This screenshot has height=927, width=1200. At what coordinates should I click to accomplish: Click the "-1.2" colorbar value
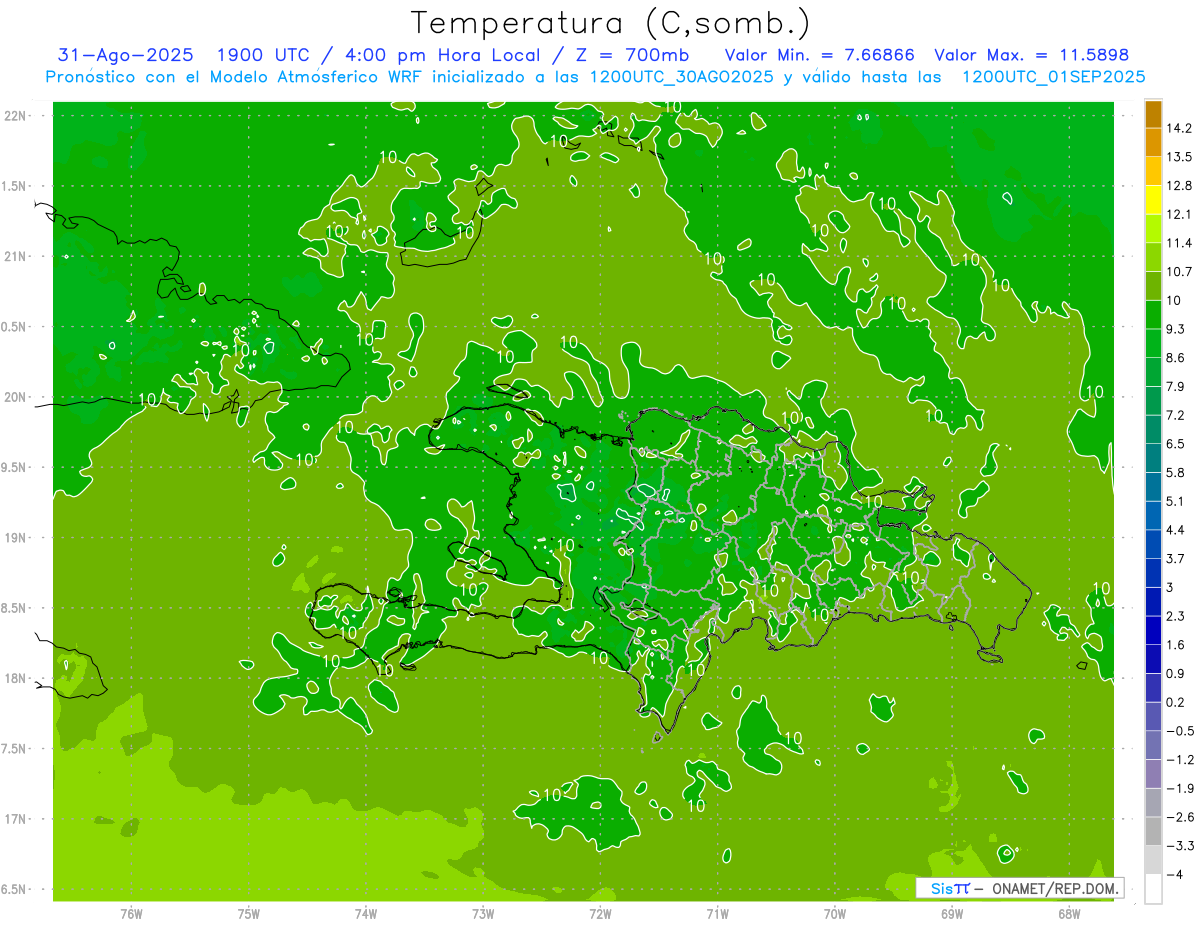(1179, 759)
